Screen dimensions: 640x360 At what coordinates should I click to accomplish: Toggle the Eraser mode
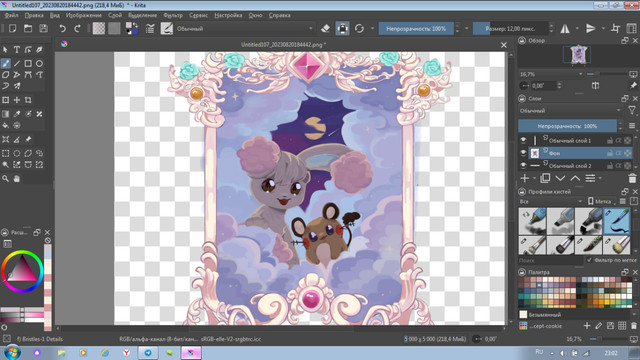tap(325, 29)
